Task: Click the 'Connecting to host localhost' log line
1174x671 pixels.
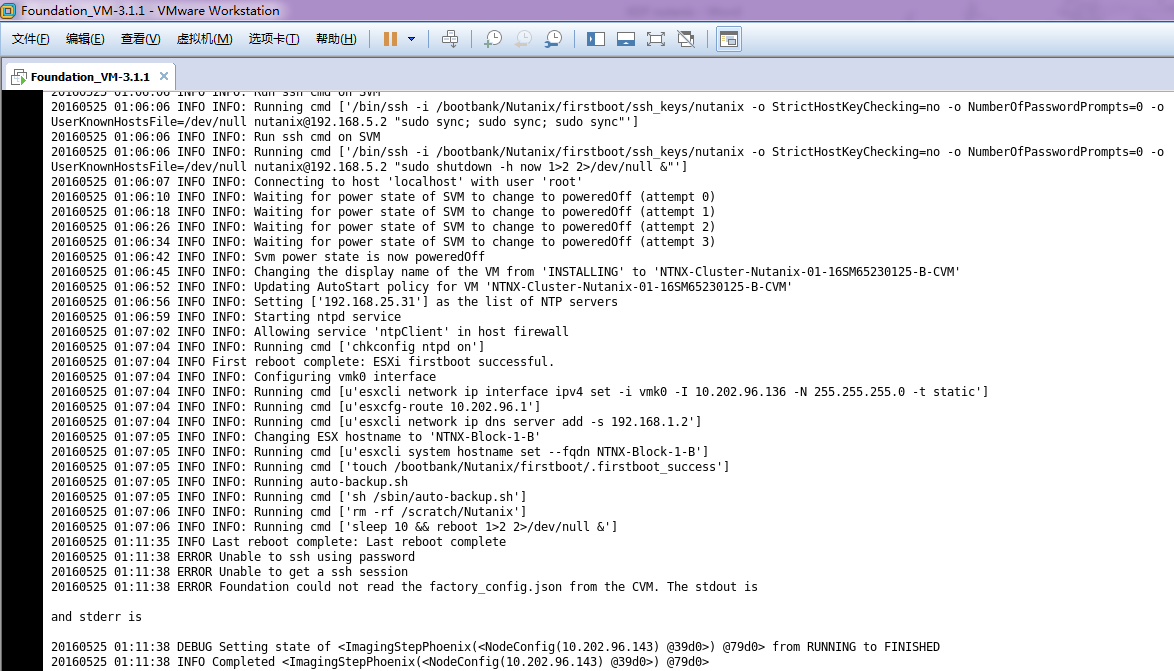Action: point(317,182)
